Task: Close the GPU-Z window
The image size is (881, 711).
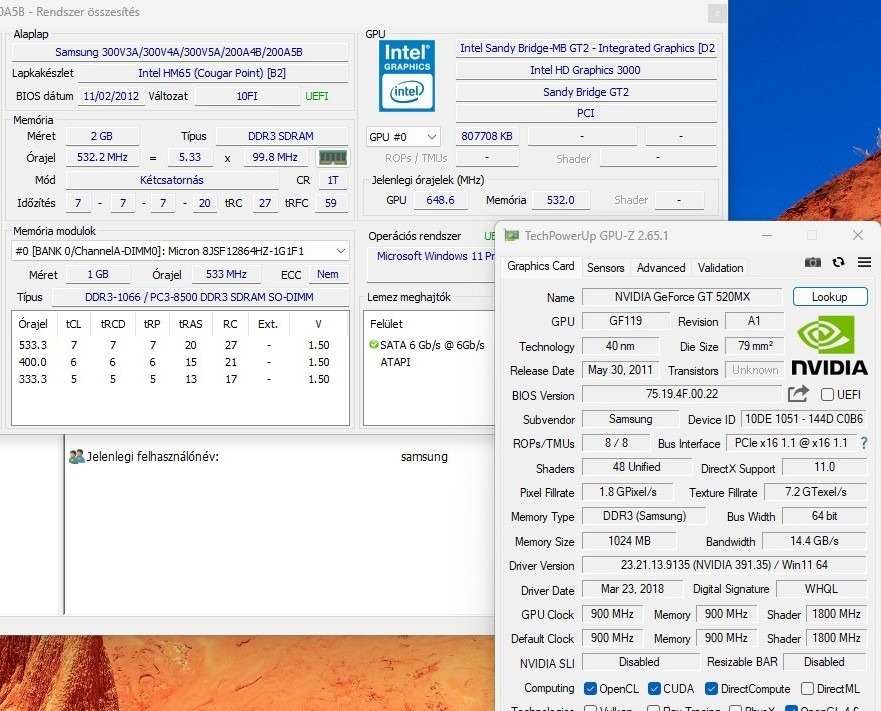Action: 857,236
